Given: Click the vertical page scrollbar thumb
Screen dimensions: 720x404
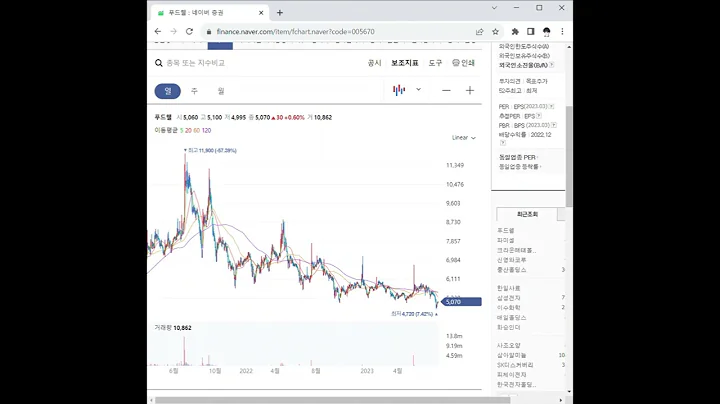Looking at the screenshot, I should pyautogui.click(x=569, y=156).
